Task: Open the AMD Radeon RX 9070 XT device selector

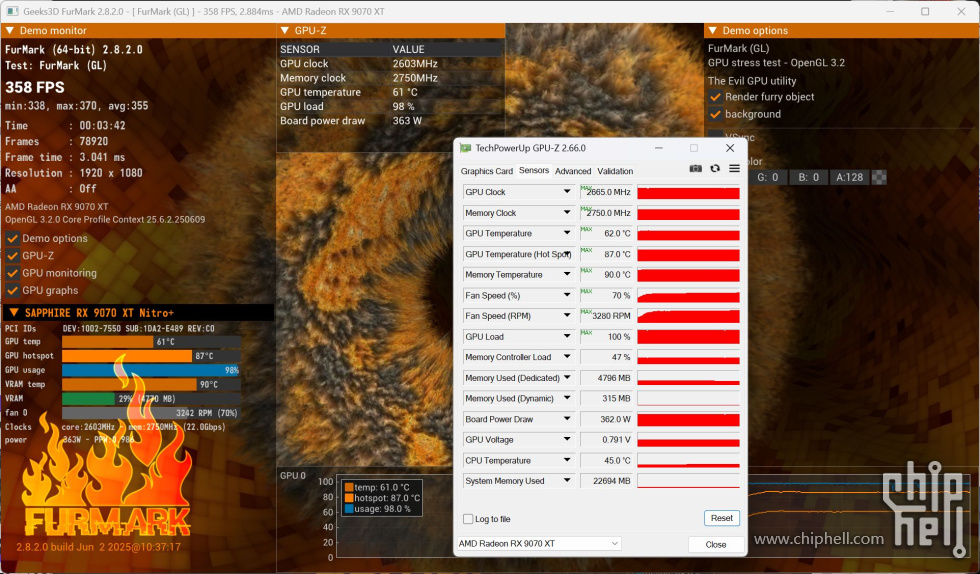Action: point(539,544)
